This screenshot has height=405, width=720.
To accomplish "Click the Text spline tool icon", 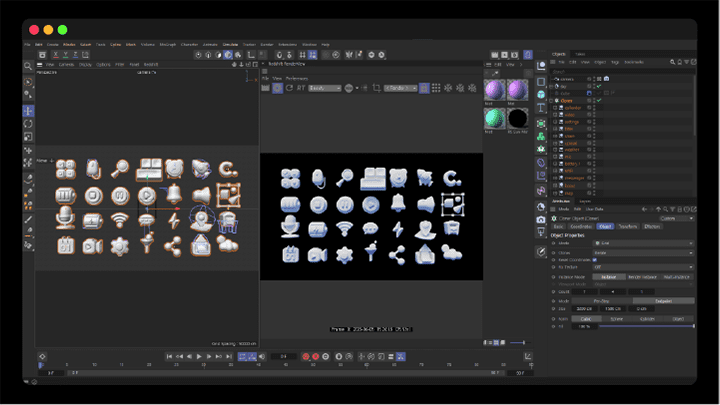I will point(541,108).
